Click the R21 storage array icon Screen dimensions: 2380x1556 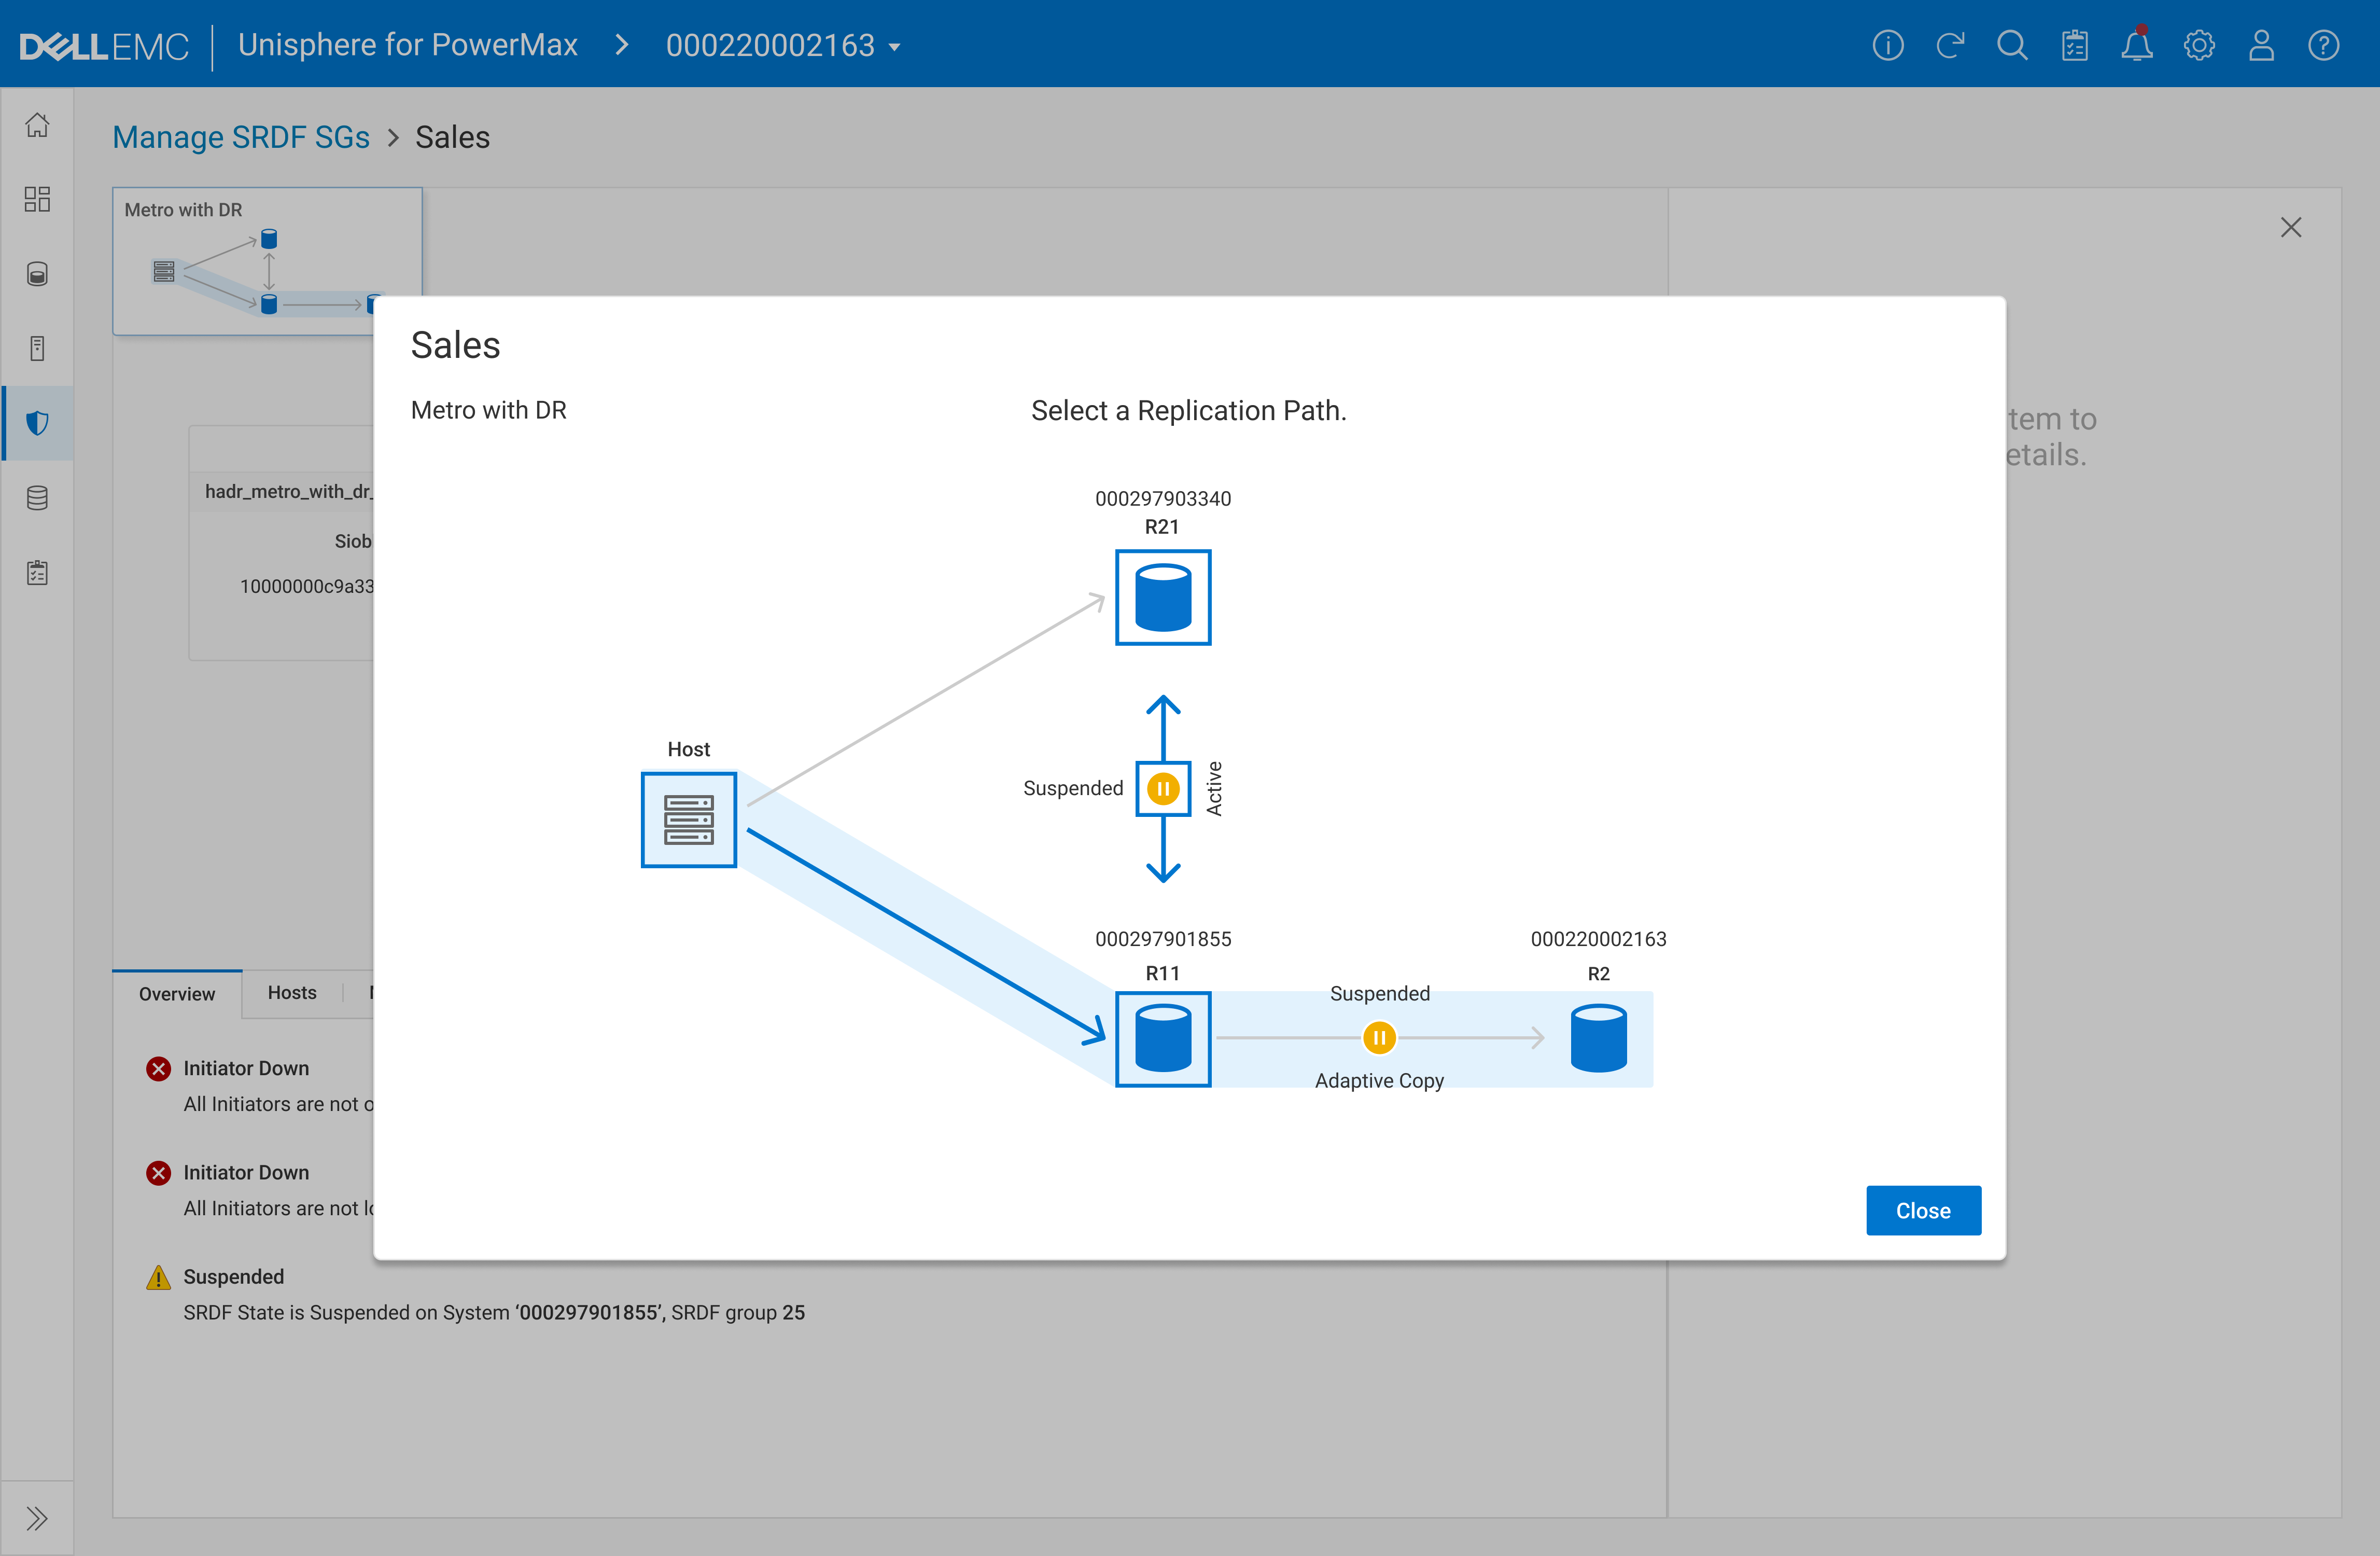coord(1162,597)
